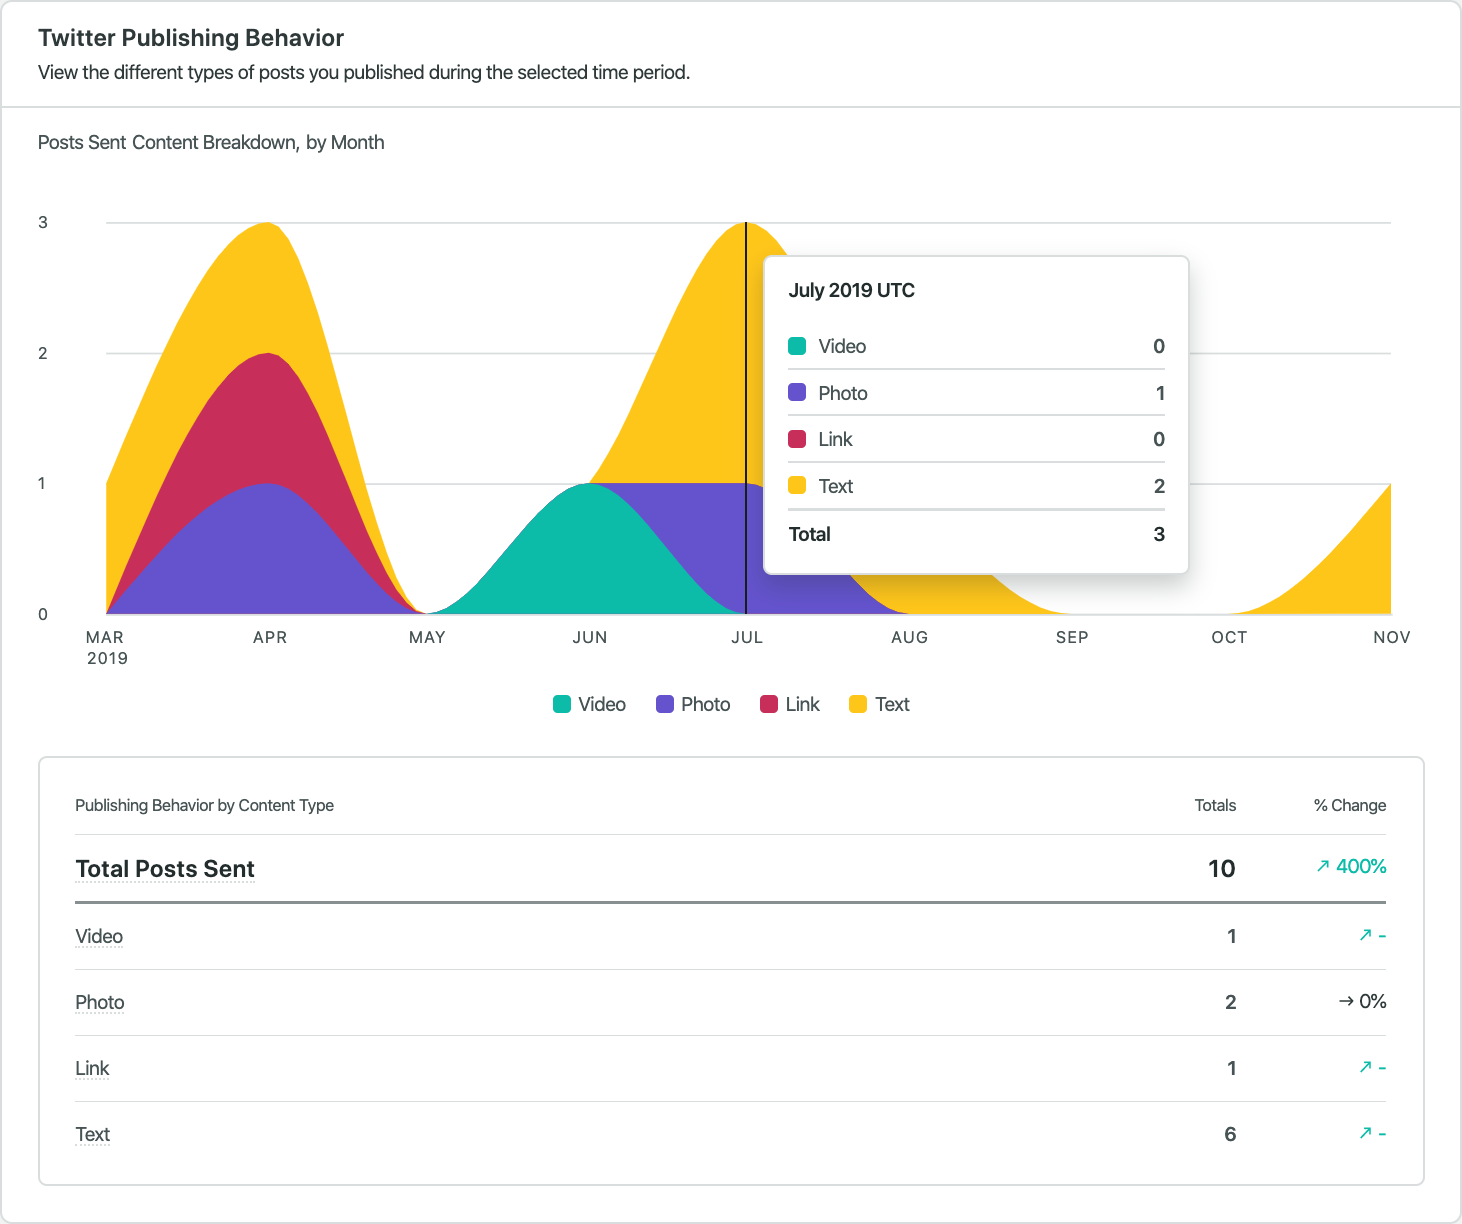
Task: Toggle the Video series in chart legend
Action: tap(589, 704)
